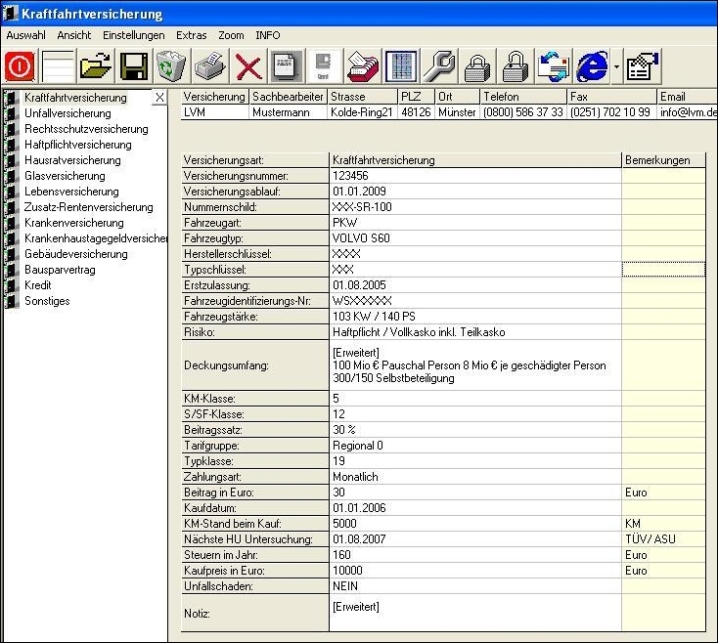
Task: Open the Ansicht menu
Action: (x=74, y=34)
